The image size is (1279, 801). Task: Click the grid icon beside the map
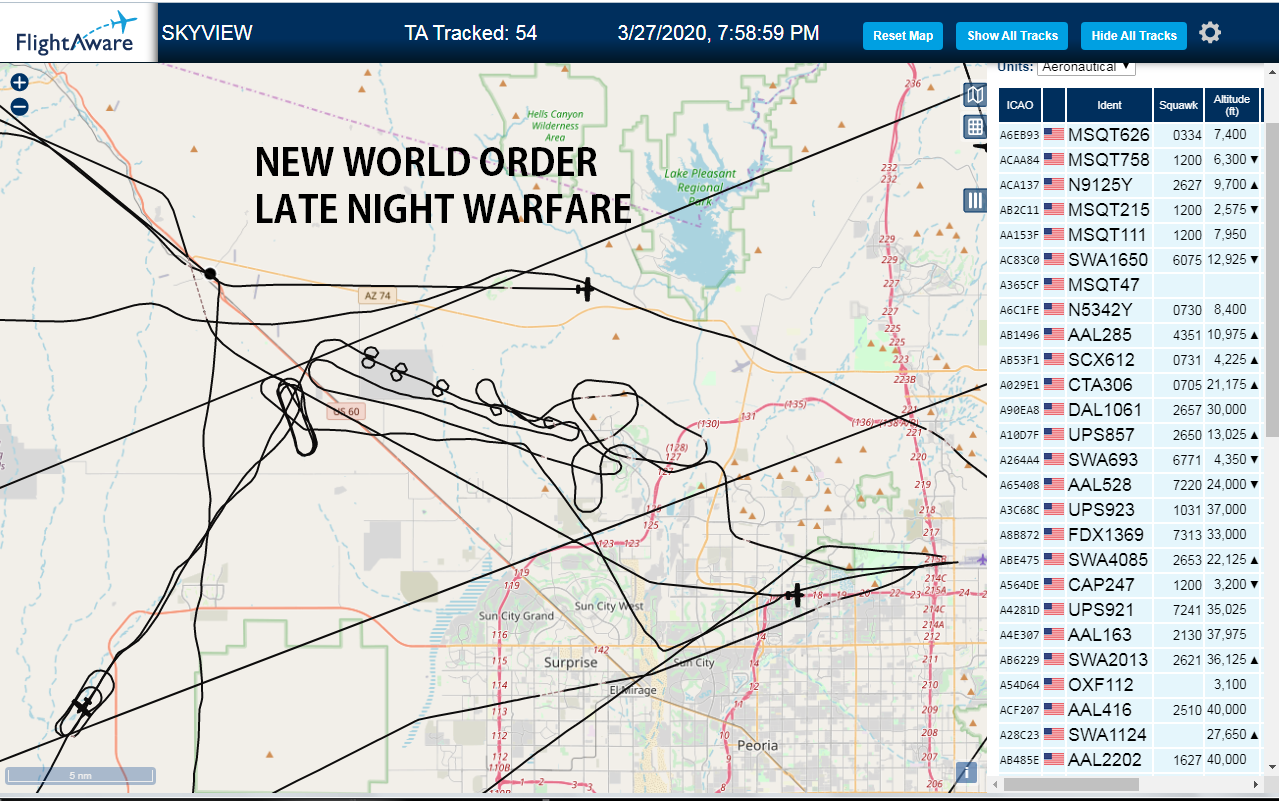tap(974, 126)
